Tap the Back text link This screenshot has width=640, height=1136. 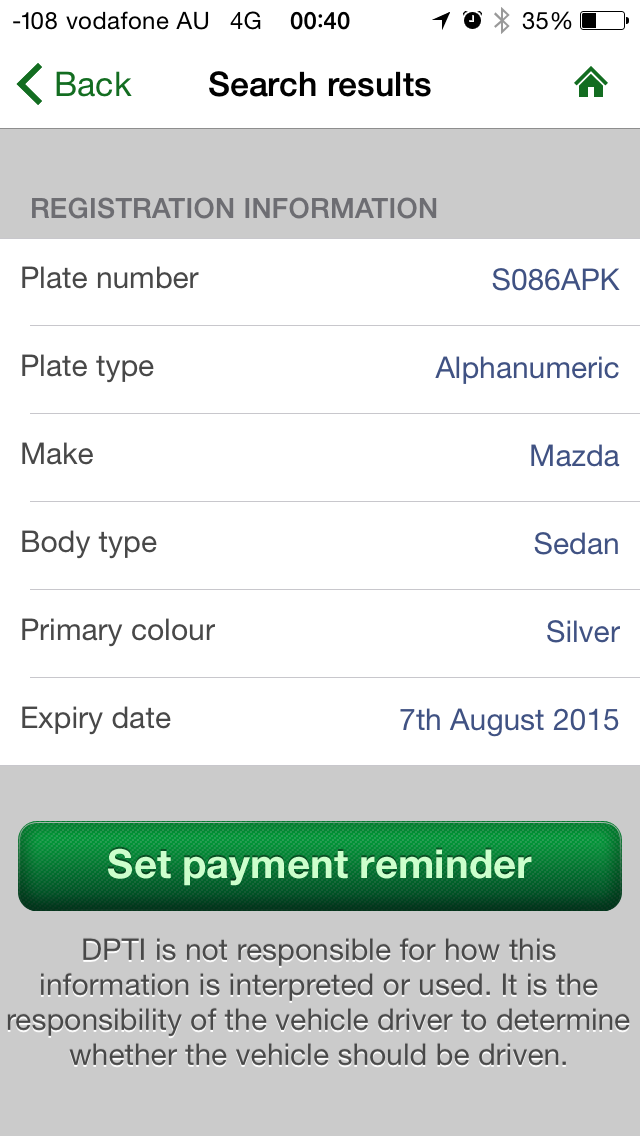click(x=93, y=85)
